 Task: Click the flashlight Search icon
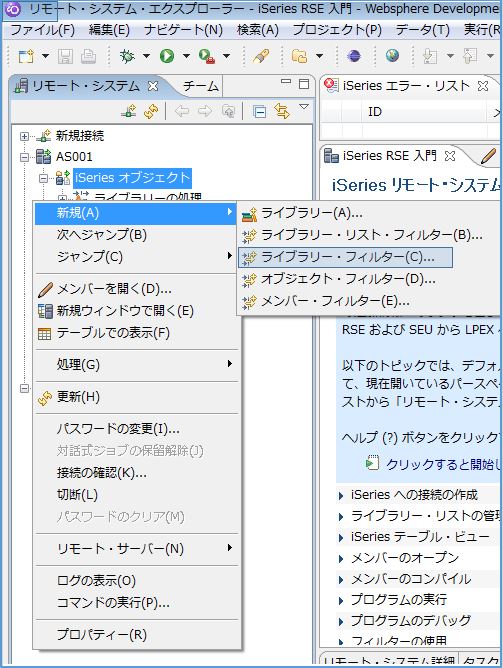click(x=261, y=56)
